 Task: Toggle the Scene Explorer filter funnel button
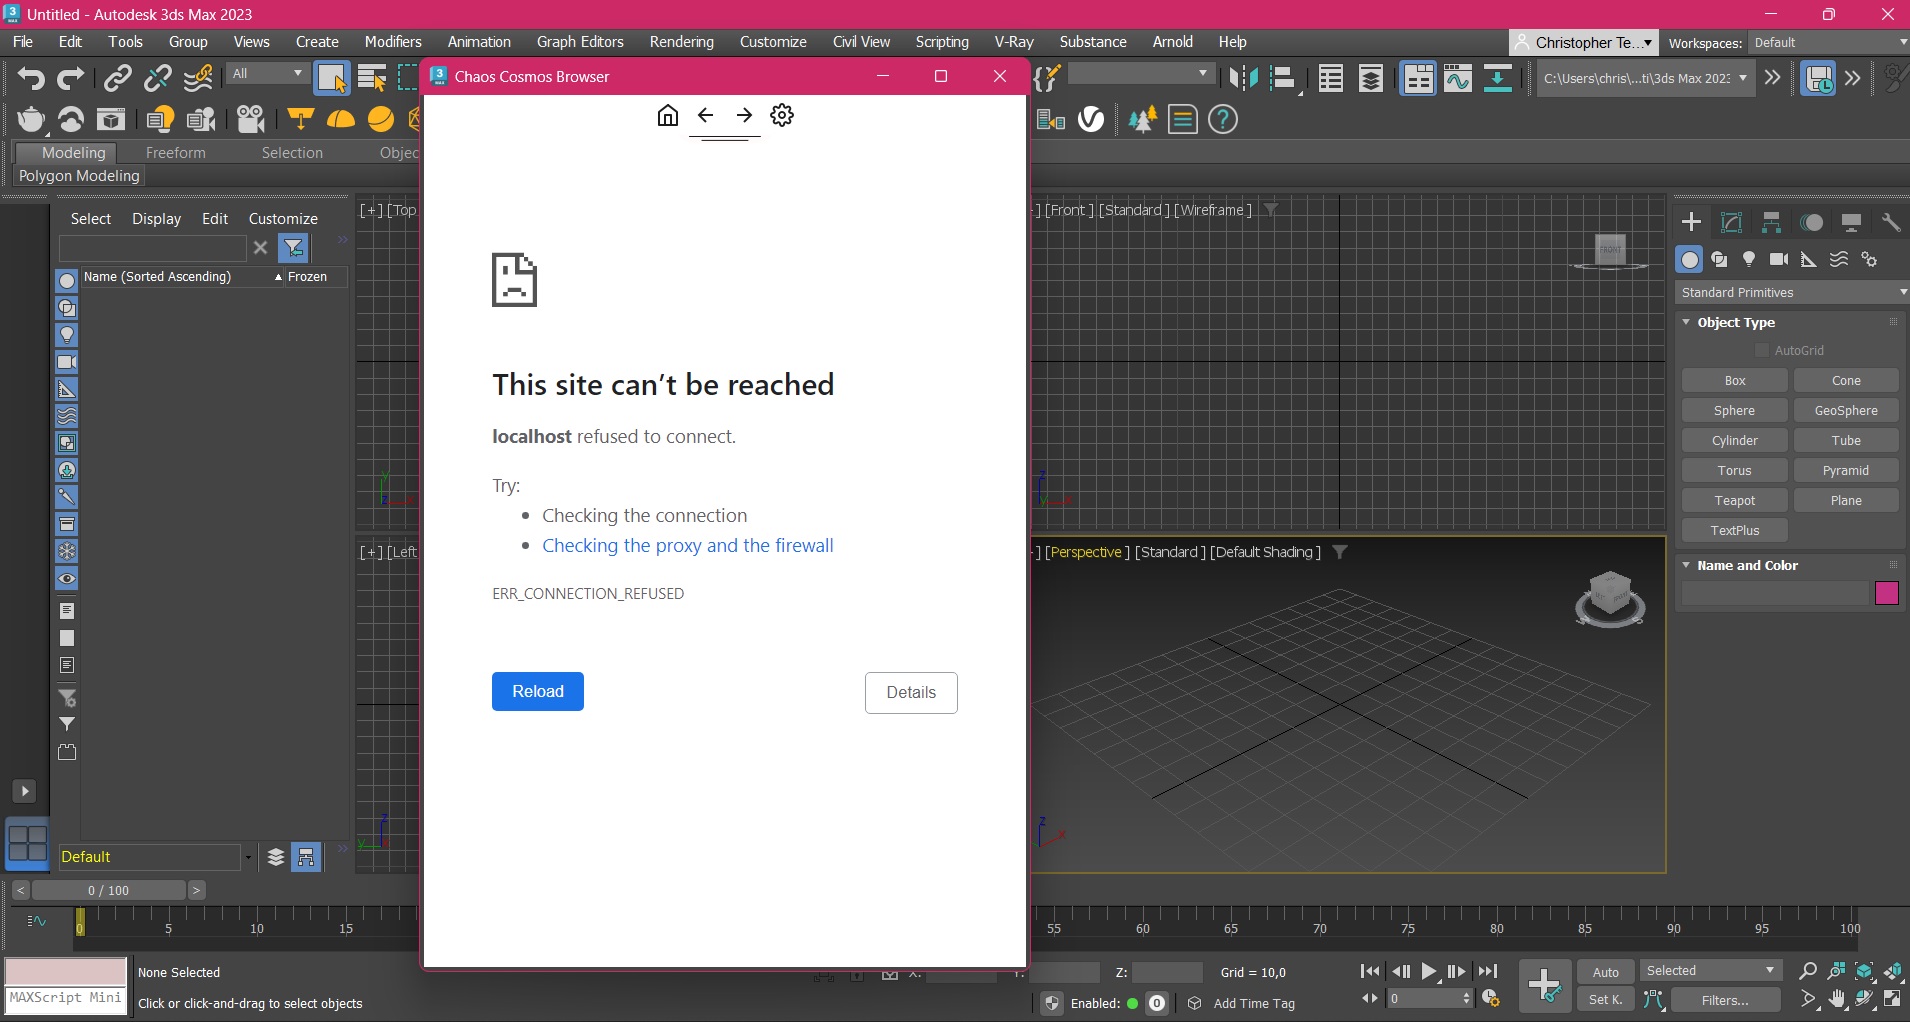click(x=294, y=248)
